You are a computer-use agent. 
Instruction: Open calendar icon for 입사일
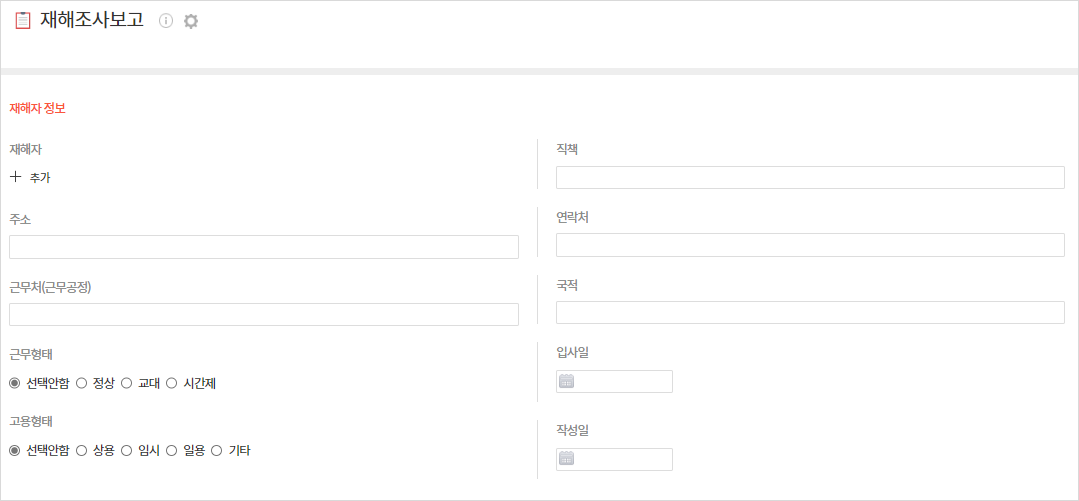(x=566, y=381)
